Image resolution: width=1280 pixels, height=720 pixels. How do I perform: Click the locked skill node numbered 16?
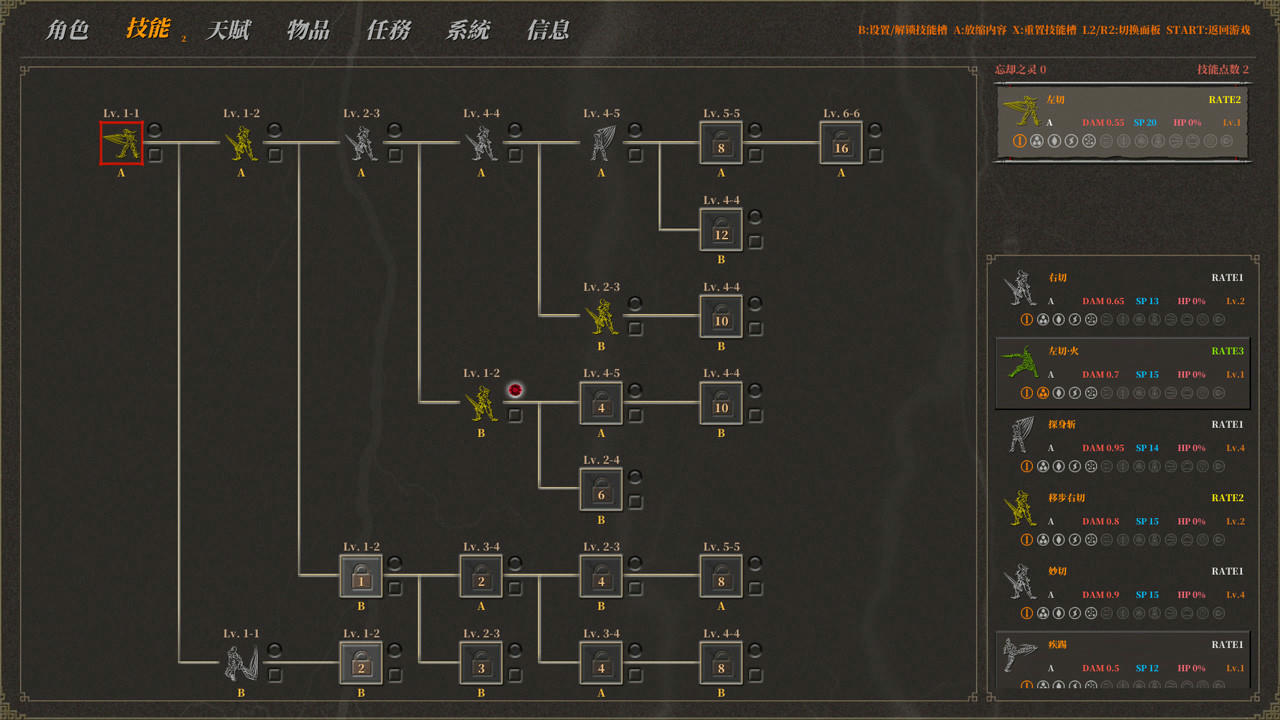point(841,143)
